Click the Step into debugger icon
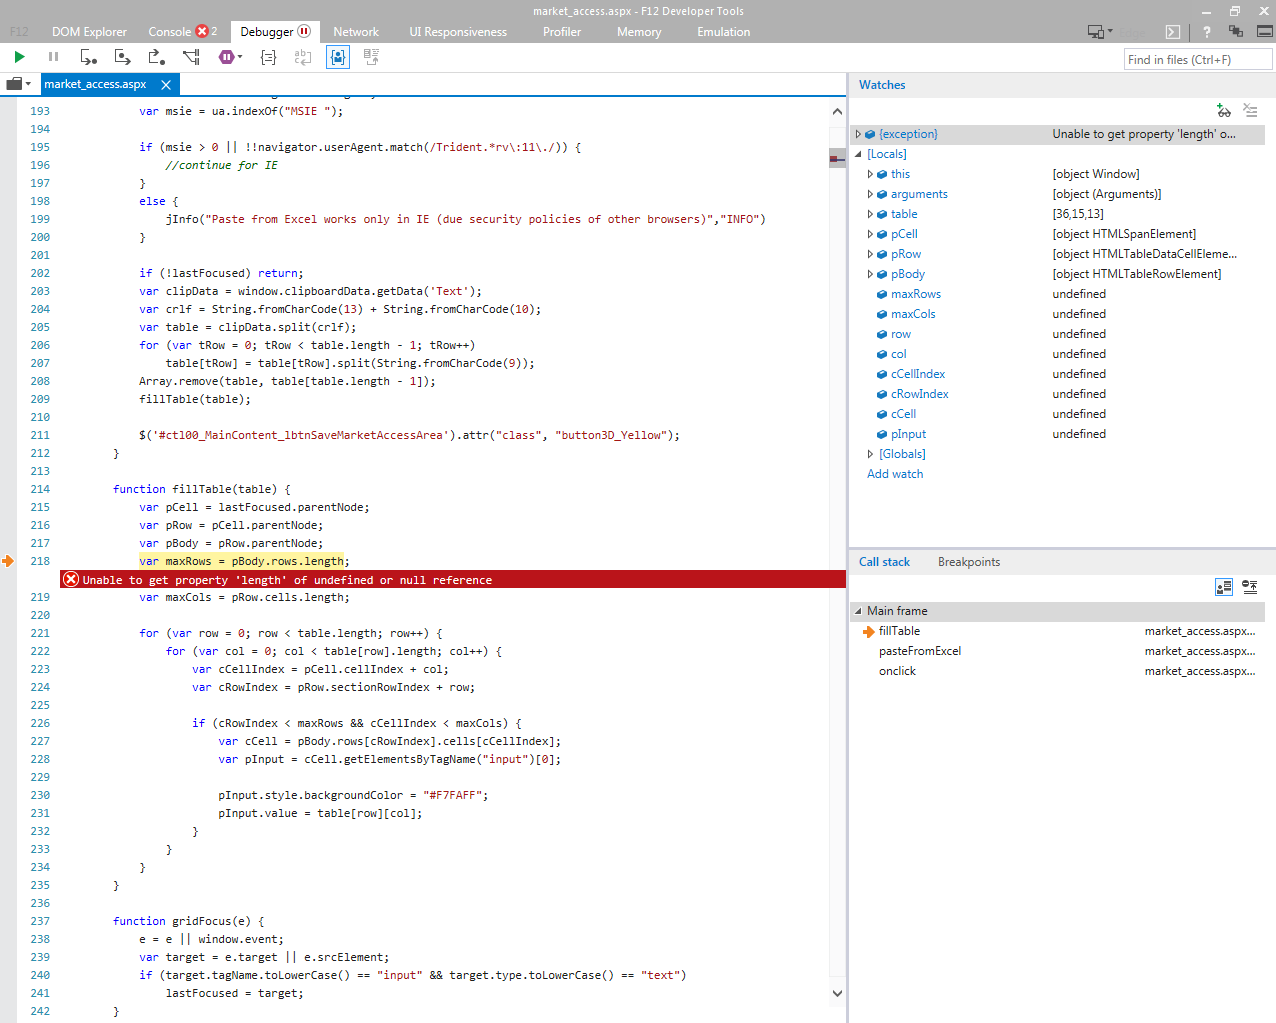This screenshot has height=1023, width=1276. point(88,57)
